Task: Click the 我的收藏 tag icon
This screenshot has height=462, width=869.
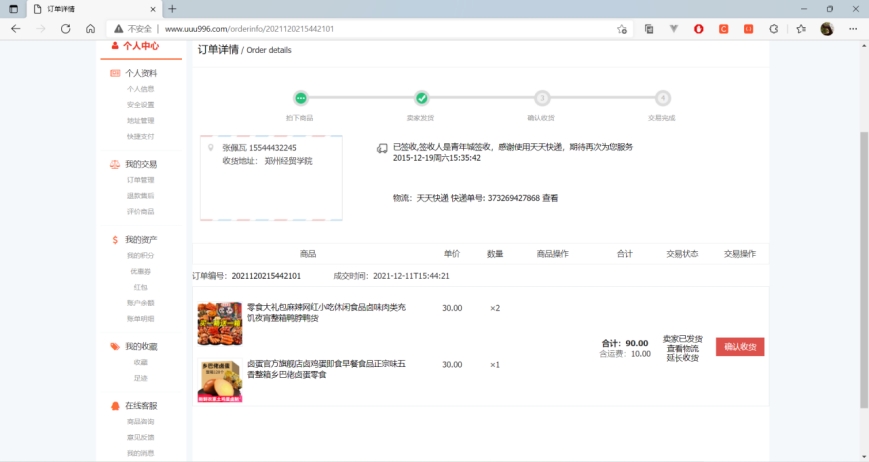Action: point(115,346)
